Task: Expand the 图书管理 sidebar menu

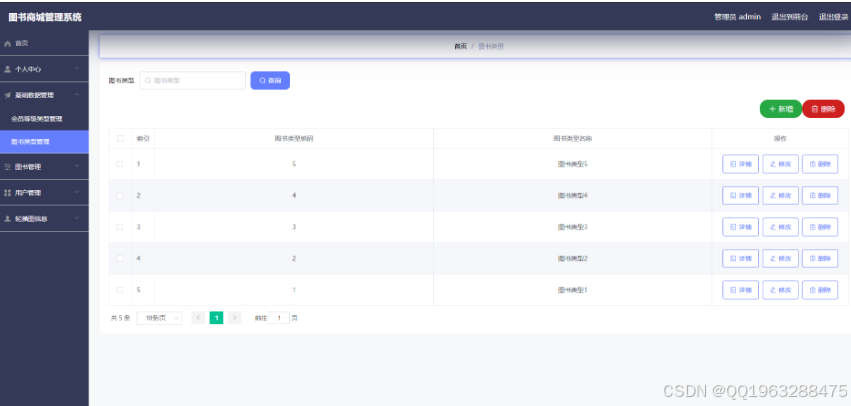Action: tap(44, 167)
